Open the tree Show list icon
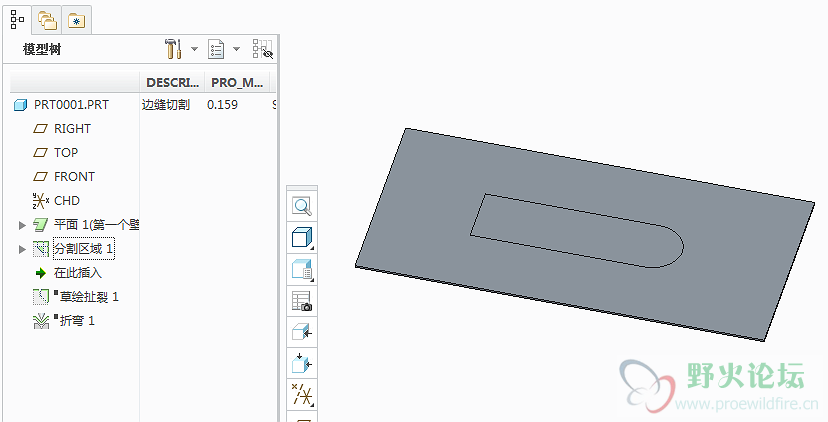Screen dimensions: 828x422 coord(216,49)
